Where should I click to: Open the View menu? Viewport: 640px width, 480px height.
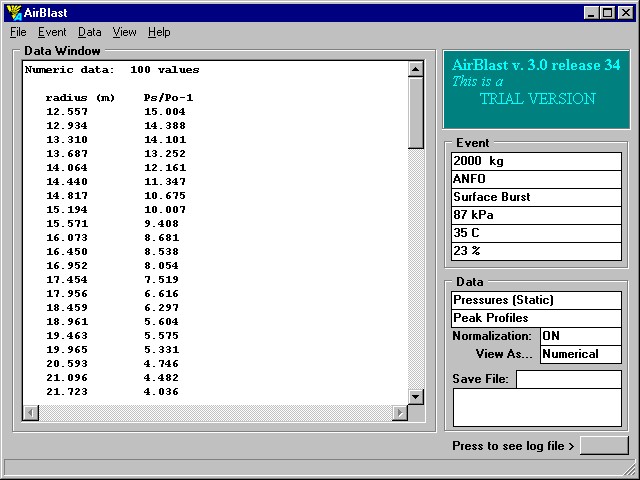tap(124, 32)
